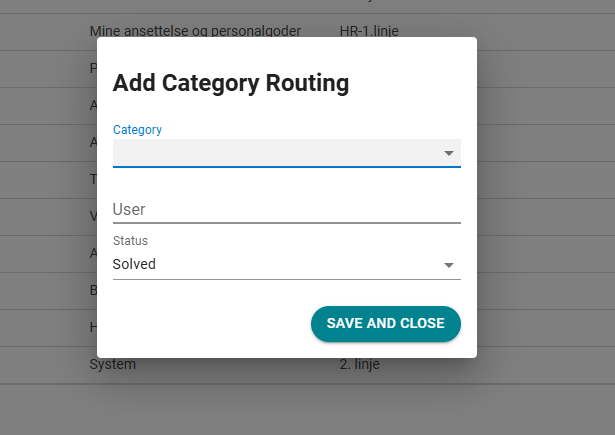Focus the User input field
Screen dimensions: 615x435
click(x=286, y=210)
